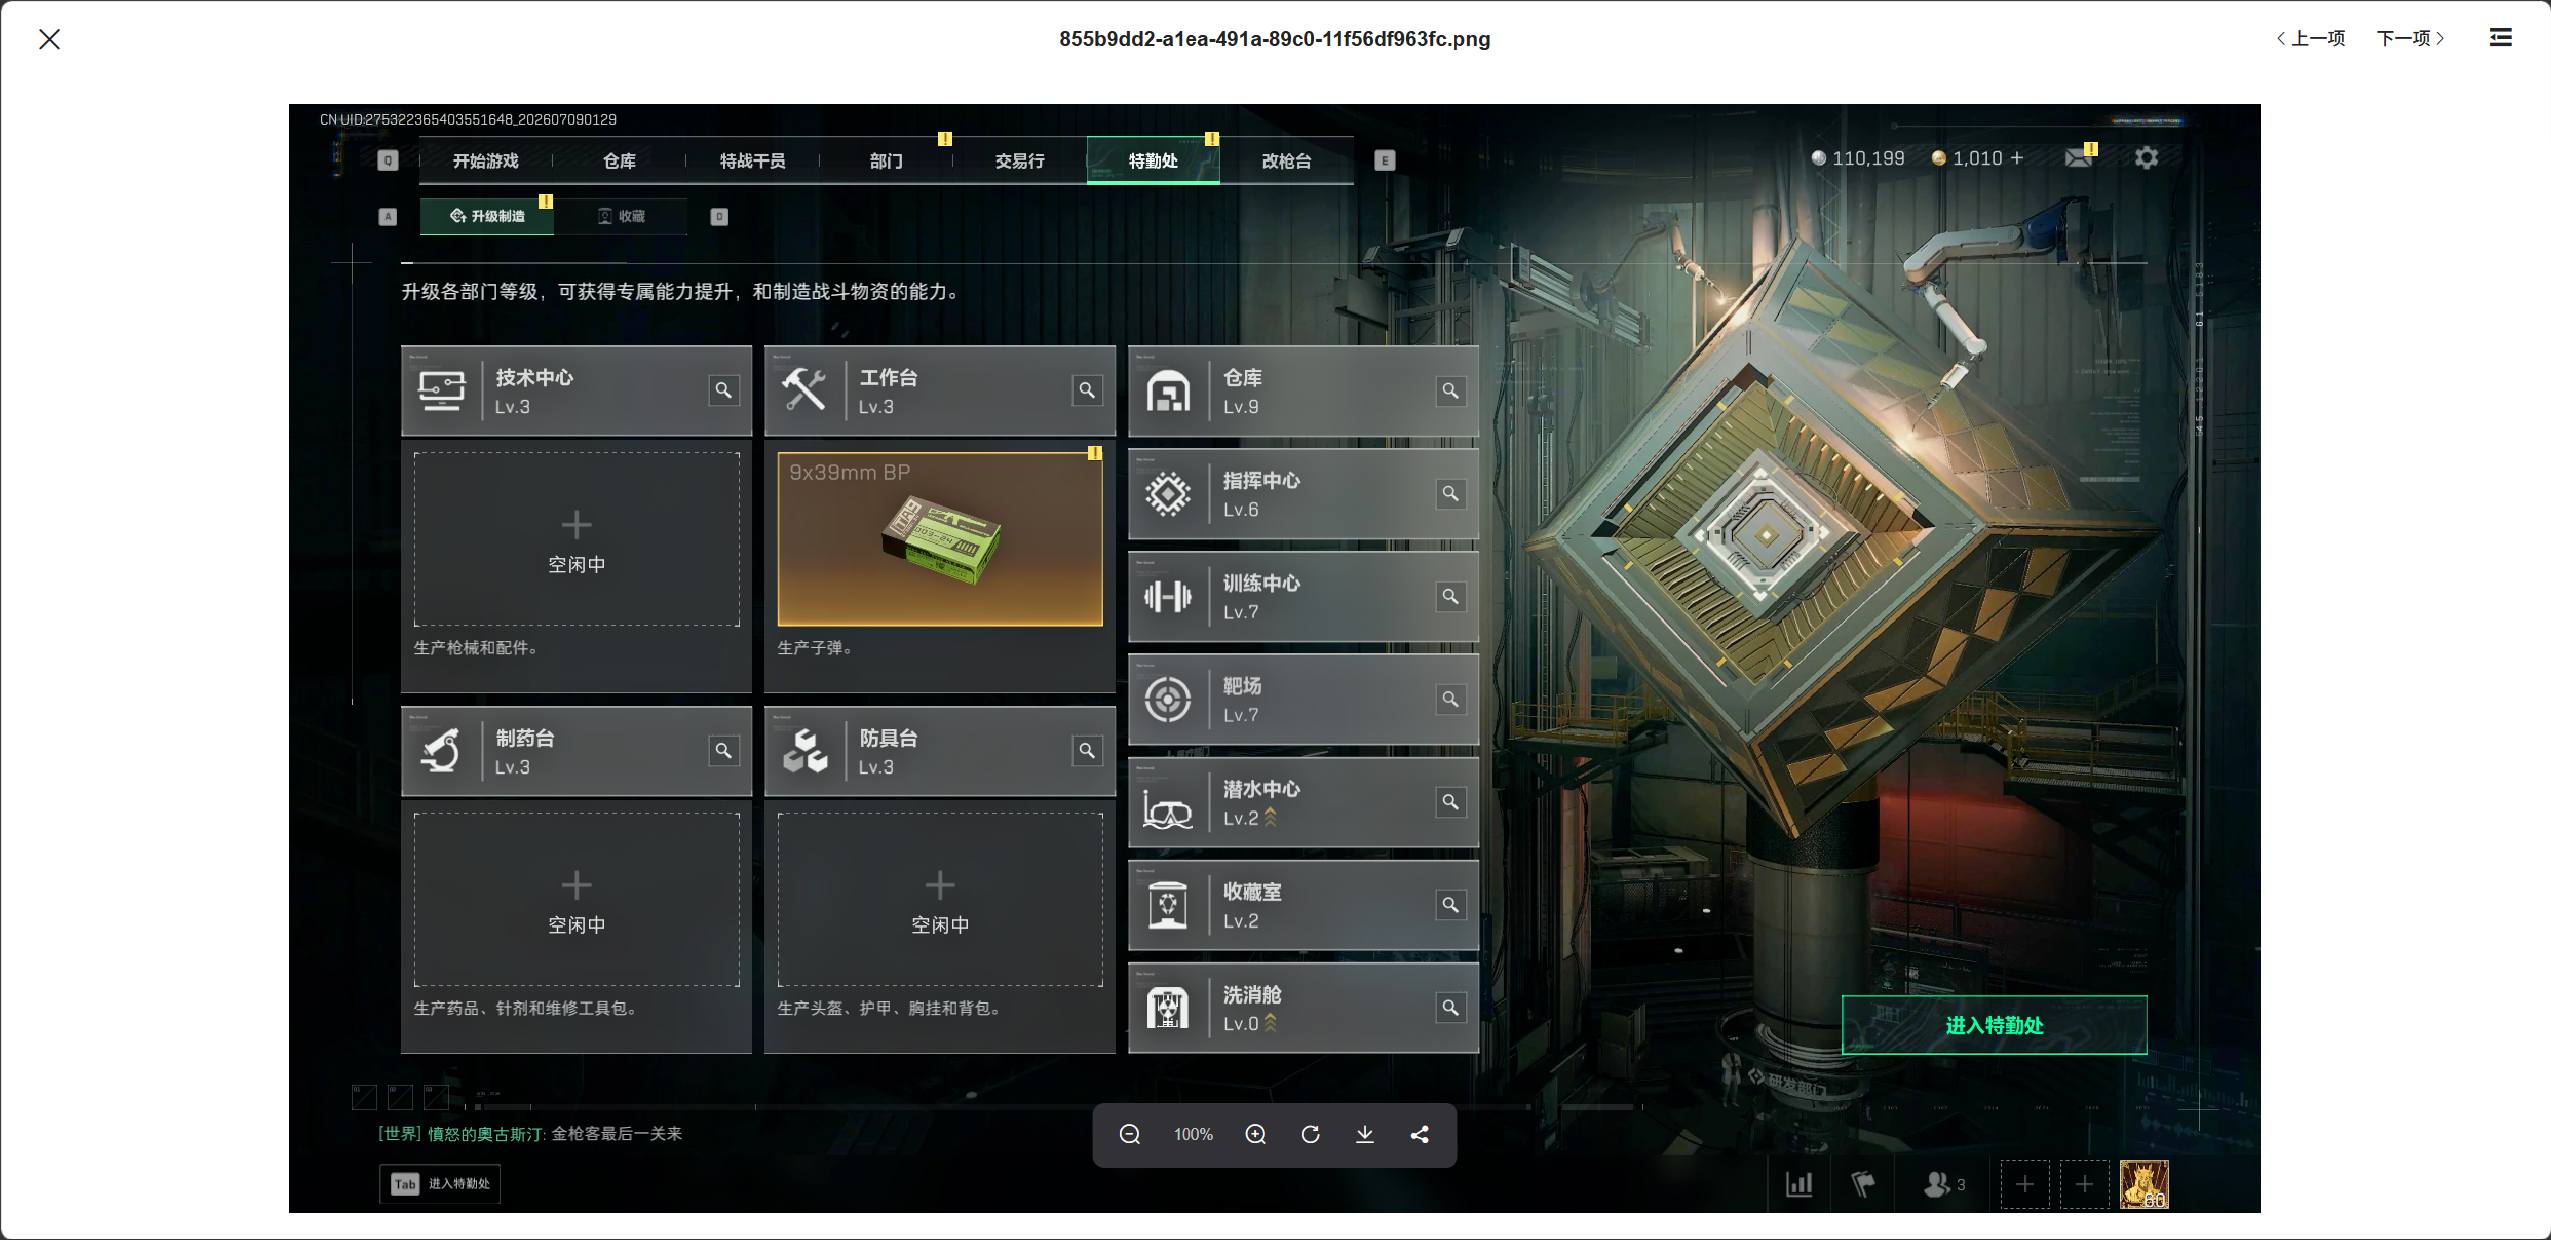
Task: Click the magnifier on 洗消舱 card
Action: (x=1450, y=1007)
